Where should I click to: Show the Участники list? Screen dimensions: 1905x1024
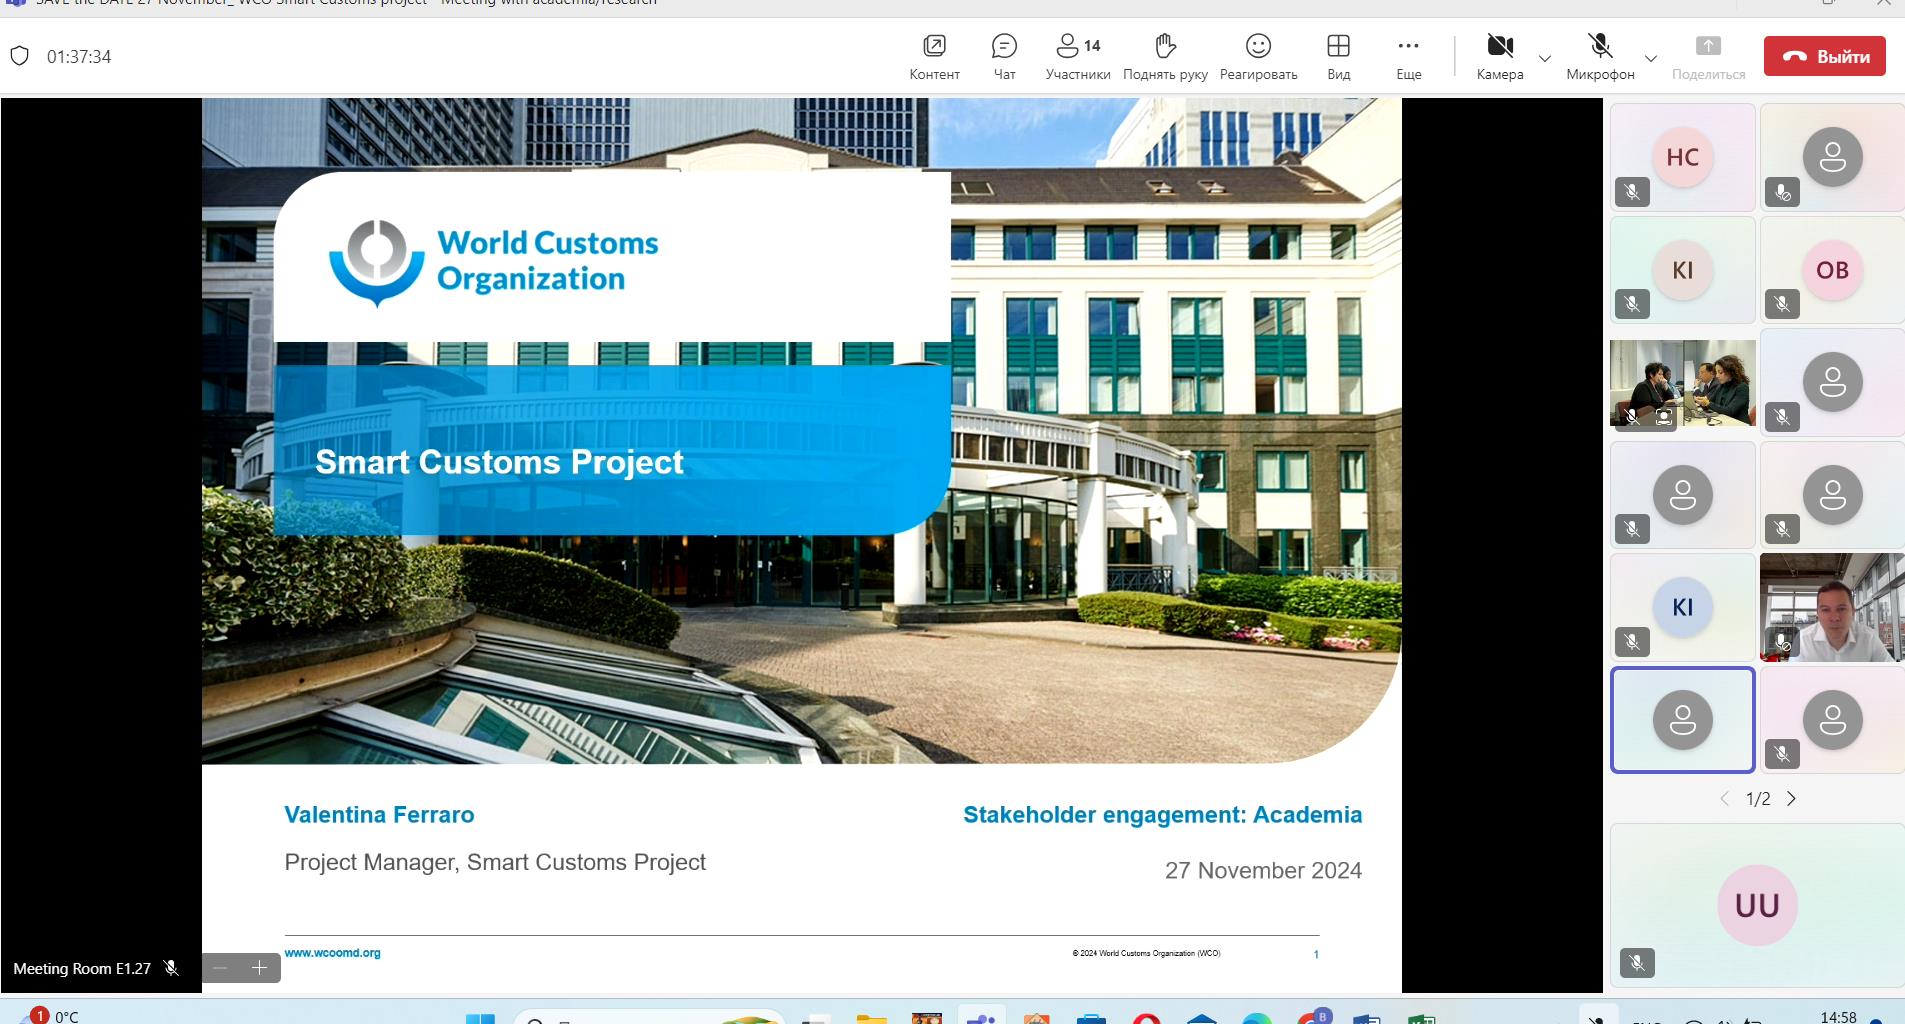click(x=1078, y=57)
